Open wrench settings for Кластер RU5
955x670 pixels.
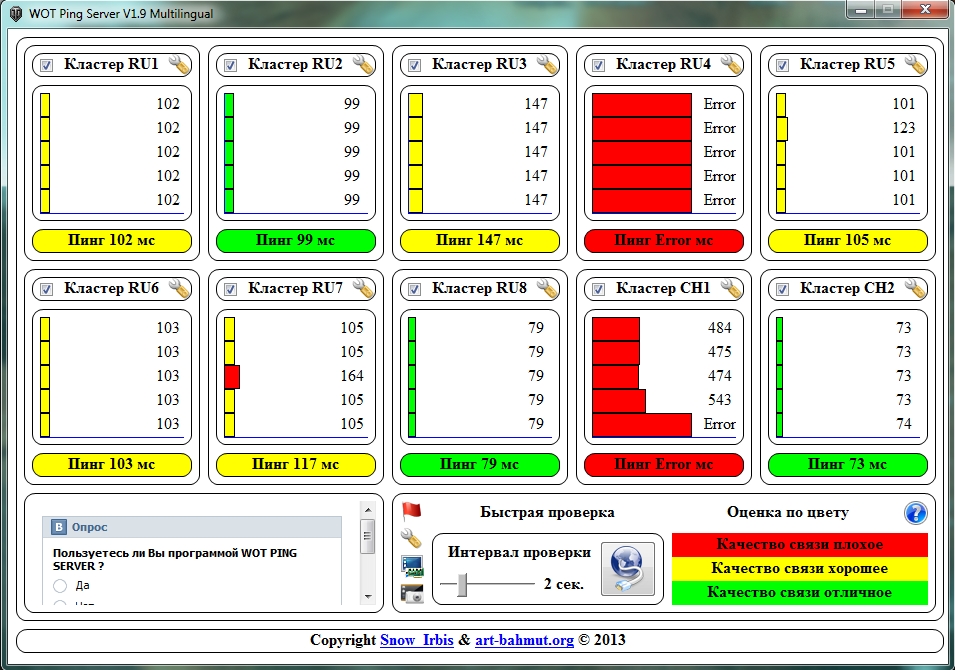(915, 65)
